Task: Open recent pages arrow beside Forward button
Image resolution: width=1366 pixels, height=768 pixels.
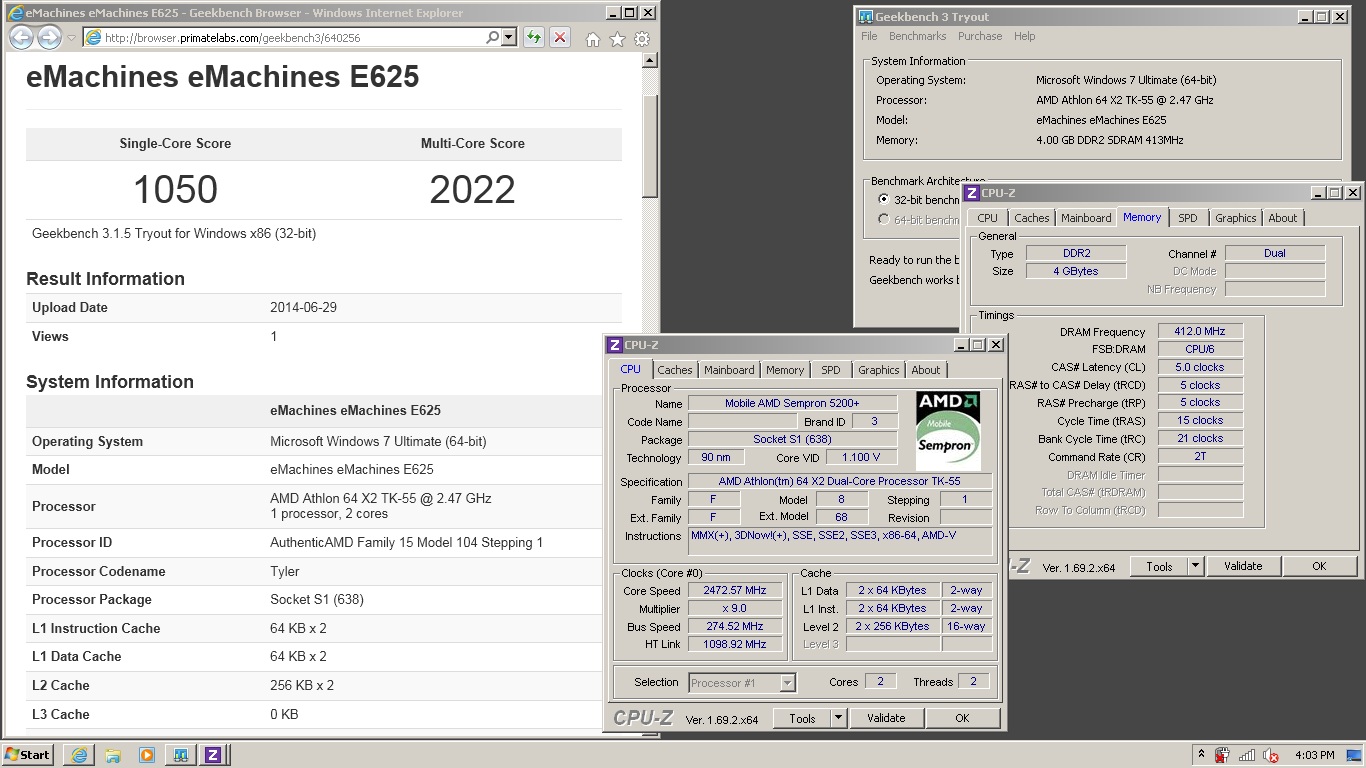Action: pyautogui.click(x=71, y=38)
